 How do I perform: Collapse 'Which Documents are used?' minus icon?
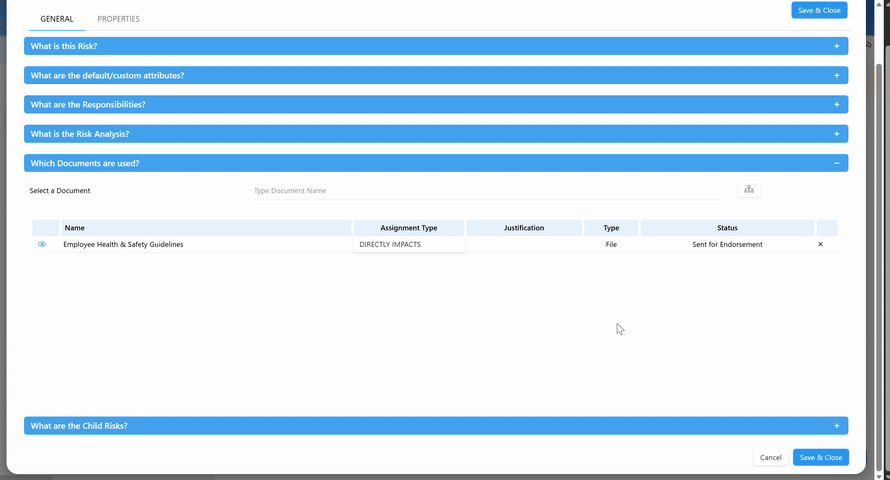tap(836, 163)
